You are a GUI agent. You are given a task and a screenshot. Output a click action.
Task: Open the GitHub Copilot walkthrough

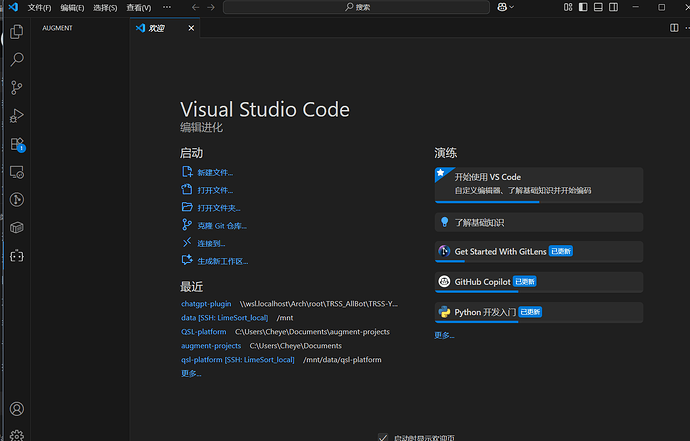pos(539,282)
